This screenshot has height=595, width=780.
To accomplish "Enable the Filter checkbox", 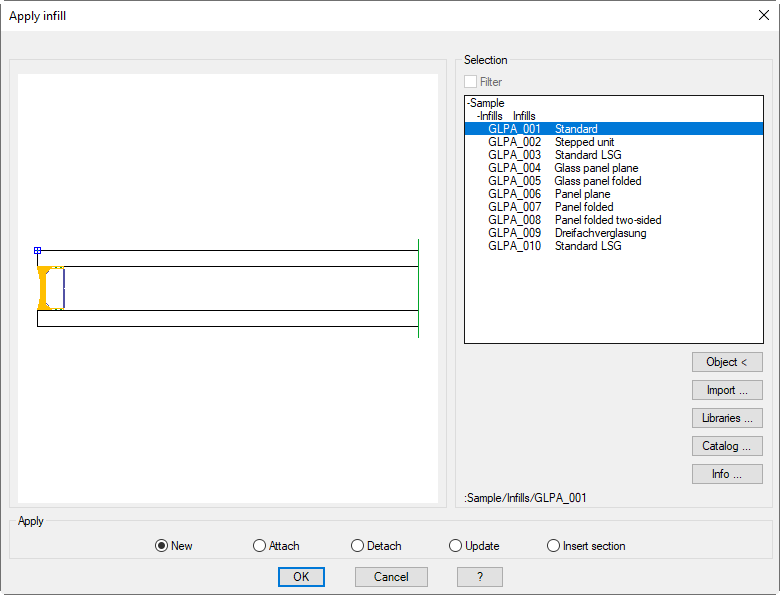I will (x=471, y=82).
